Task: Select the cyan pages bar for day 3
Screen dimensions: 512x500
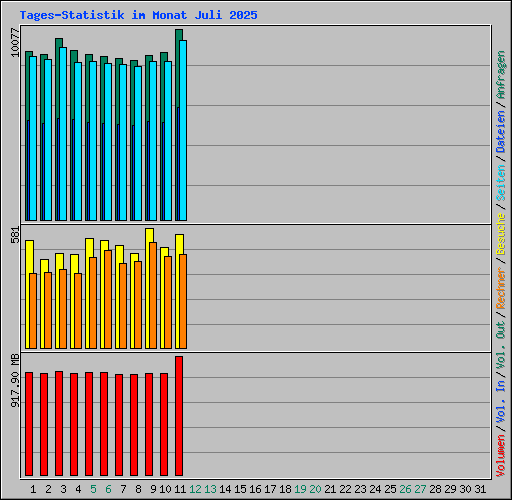Action: pyautogui.click(x=63, y=134)
